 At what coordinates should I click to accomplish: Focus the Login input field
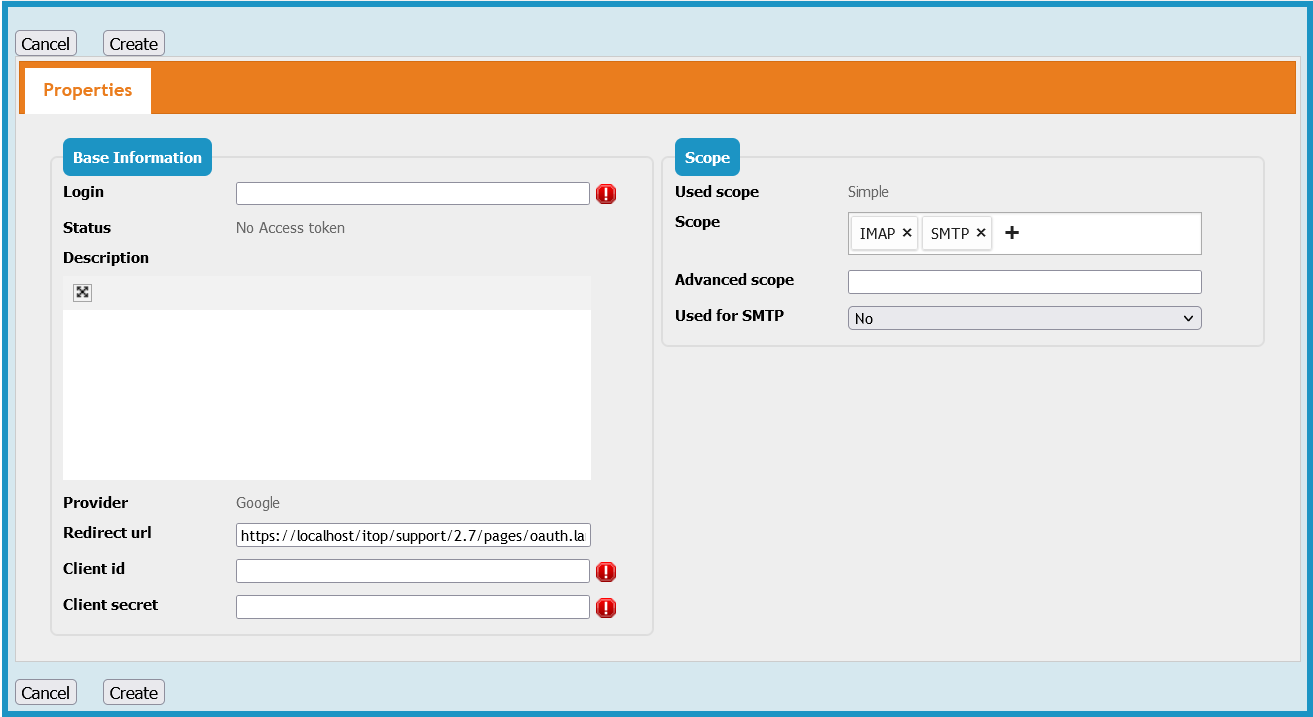pyautogui.click(x=412, y=194)
